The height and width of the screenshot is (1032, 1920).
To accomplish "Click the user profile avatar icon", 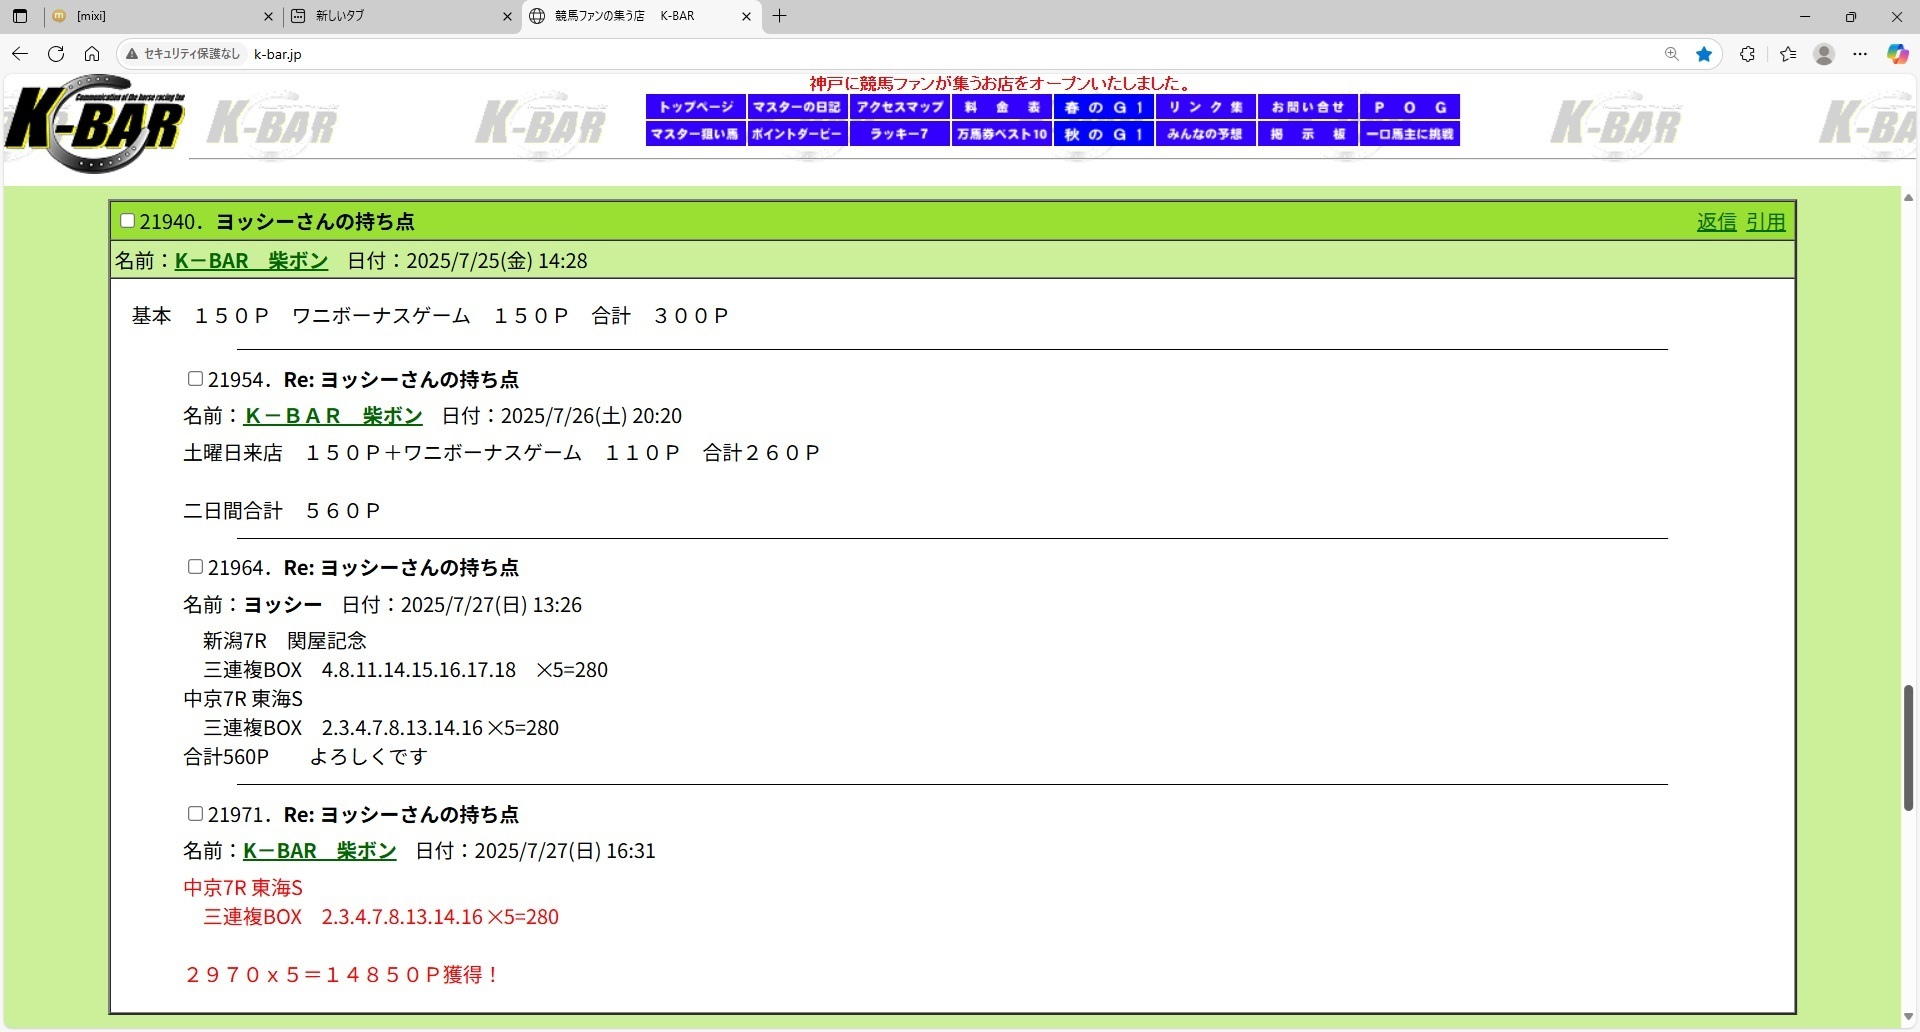I will pos(1824,54).
